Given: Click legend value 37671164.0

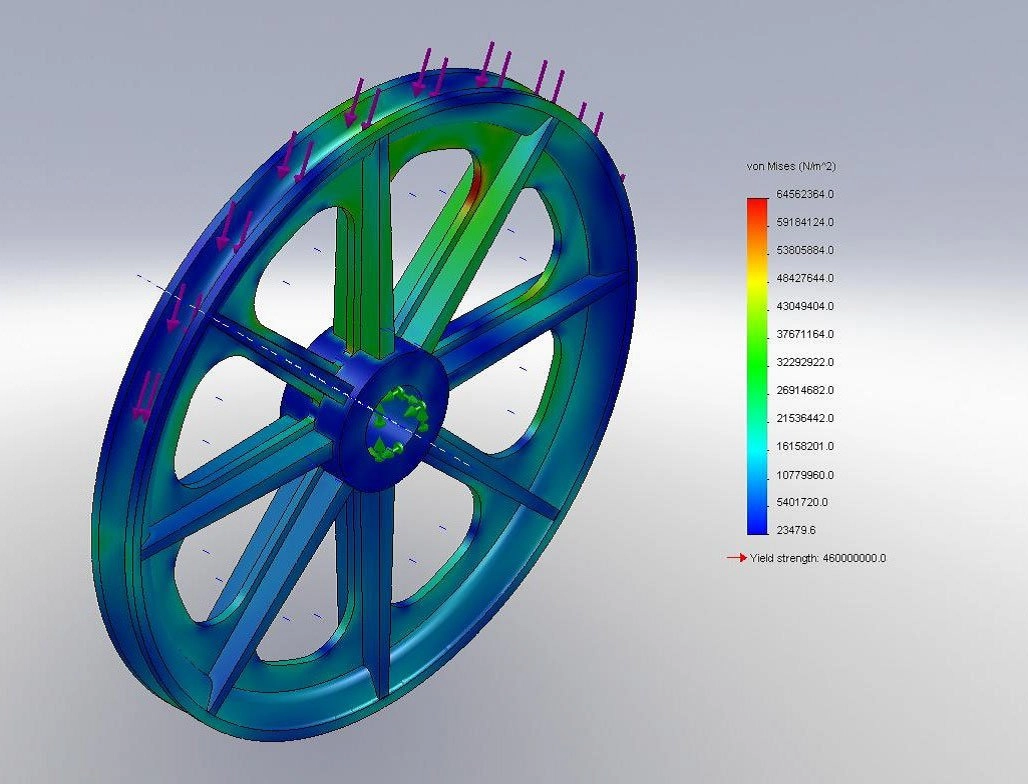Looking at the screenshot, I should coord(805,334).
